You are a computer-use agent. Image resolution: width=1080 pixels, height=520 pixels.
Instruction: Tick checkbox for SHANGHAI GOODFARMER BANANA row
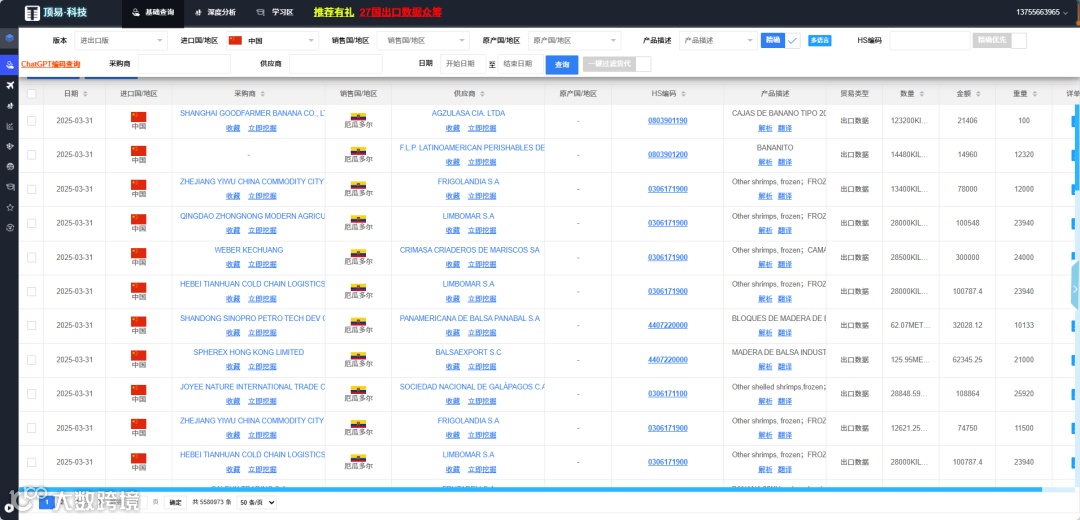point(32,121)
